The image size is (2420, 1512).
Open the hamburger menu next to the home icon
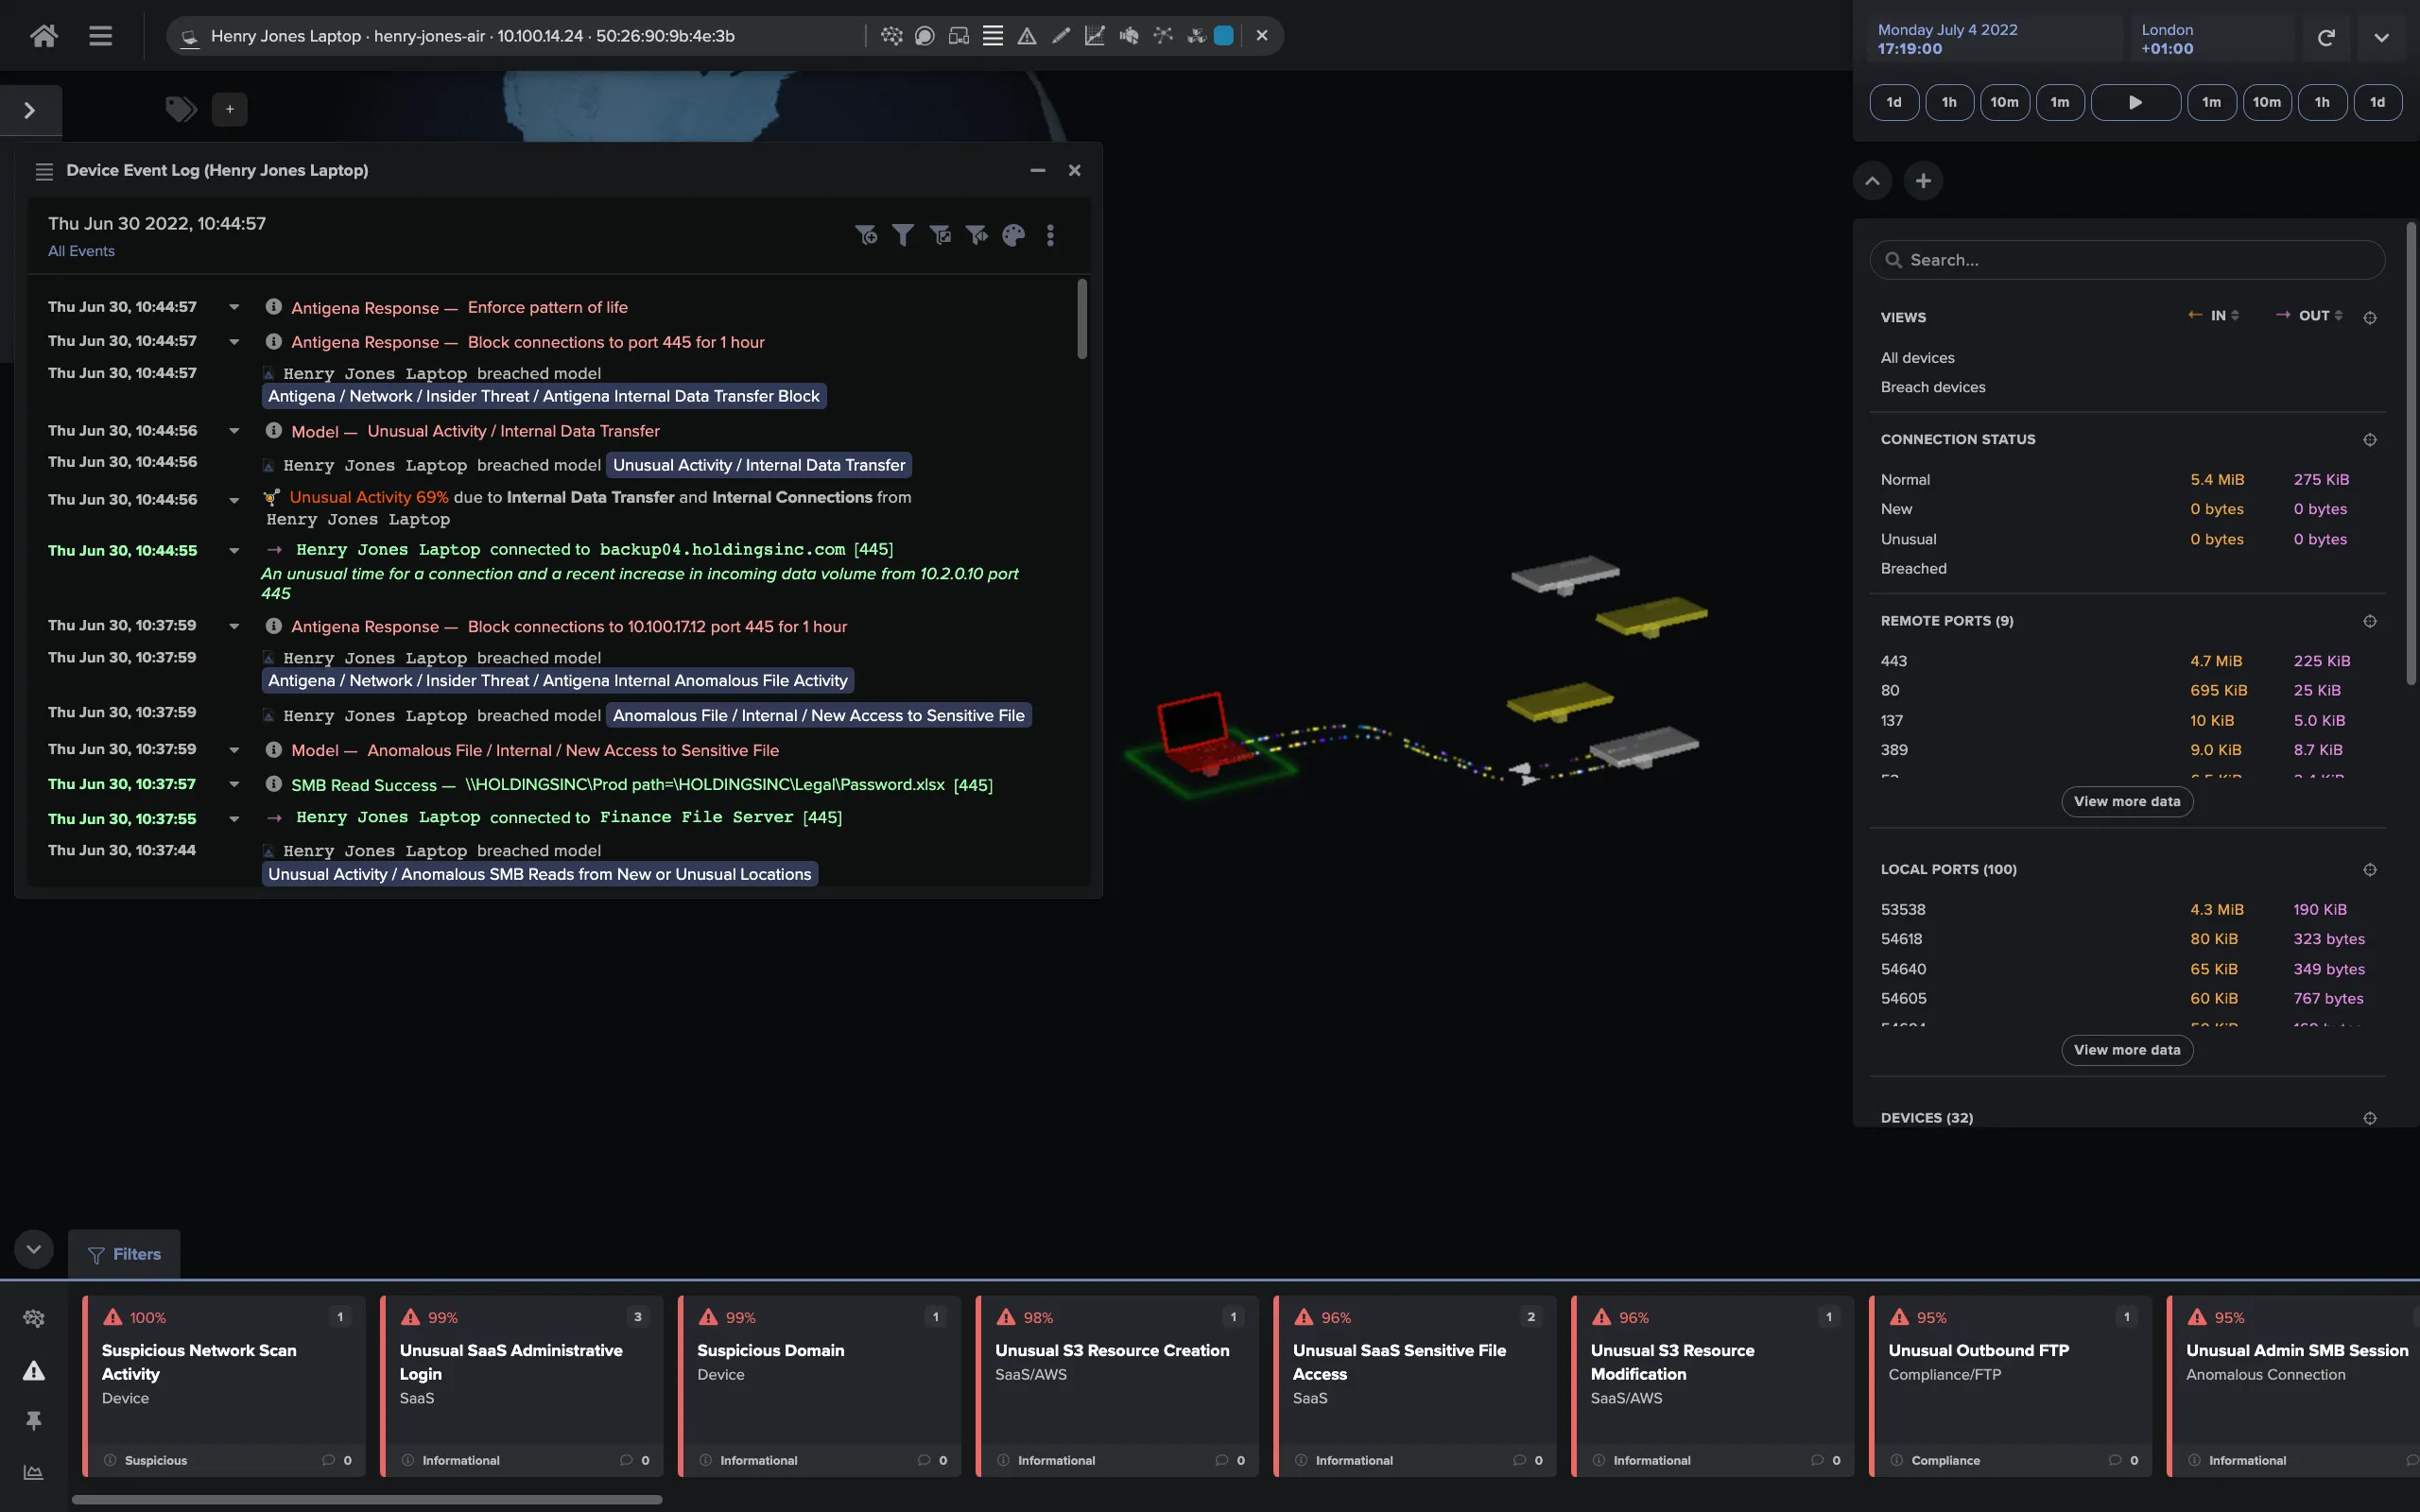(101, 35)
